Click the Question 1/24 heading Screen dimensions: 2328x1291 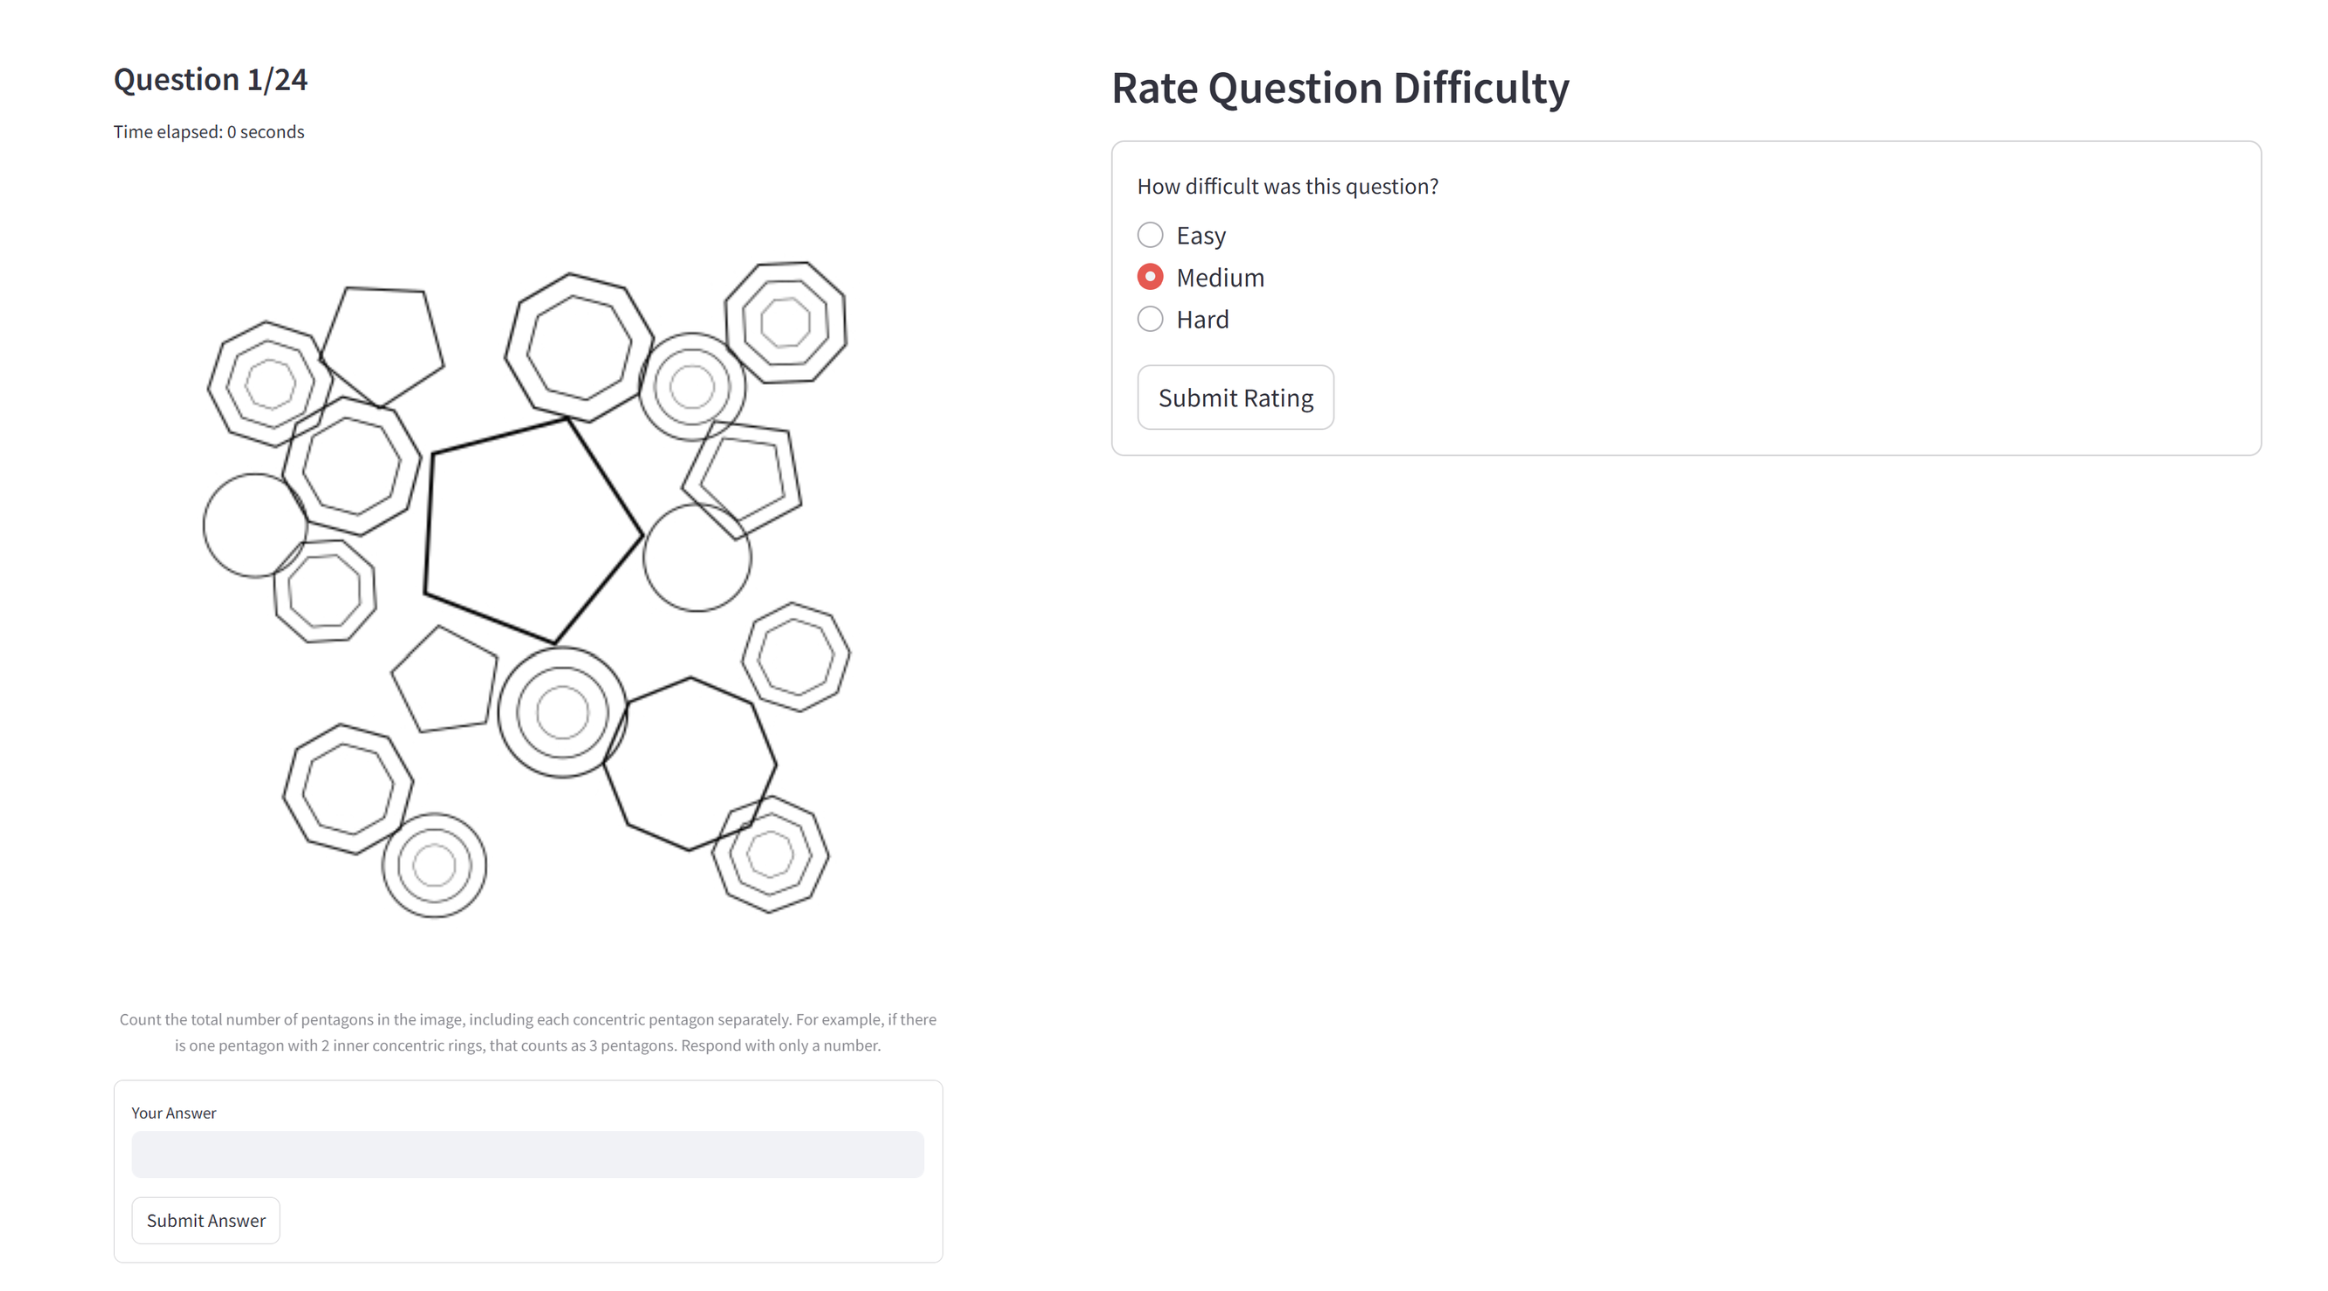tap(210, 79)
